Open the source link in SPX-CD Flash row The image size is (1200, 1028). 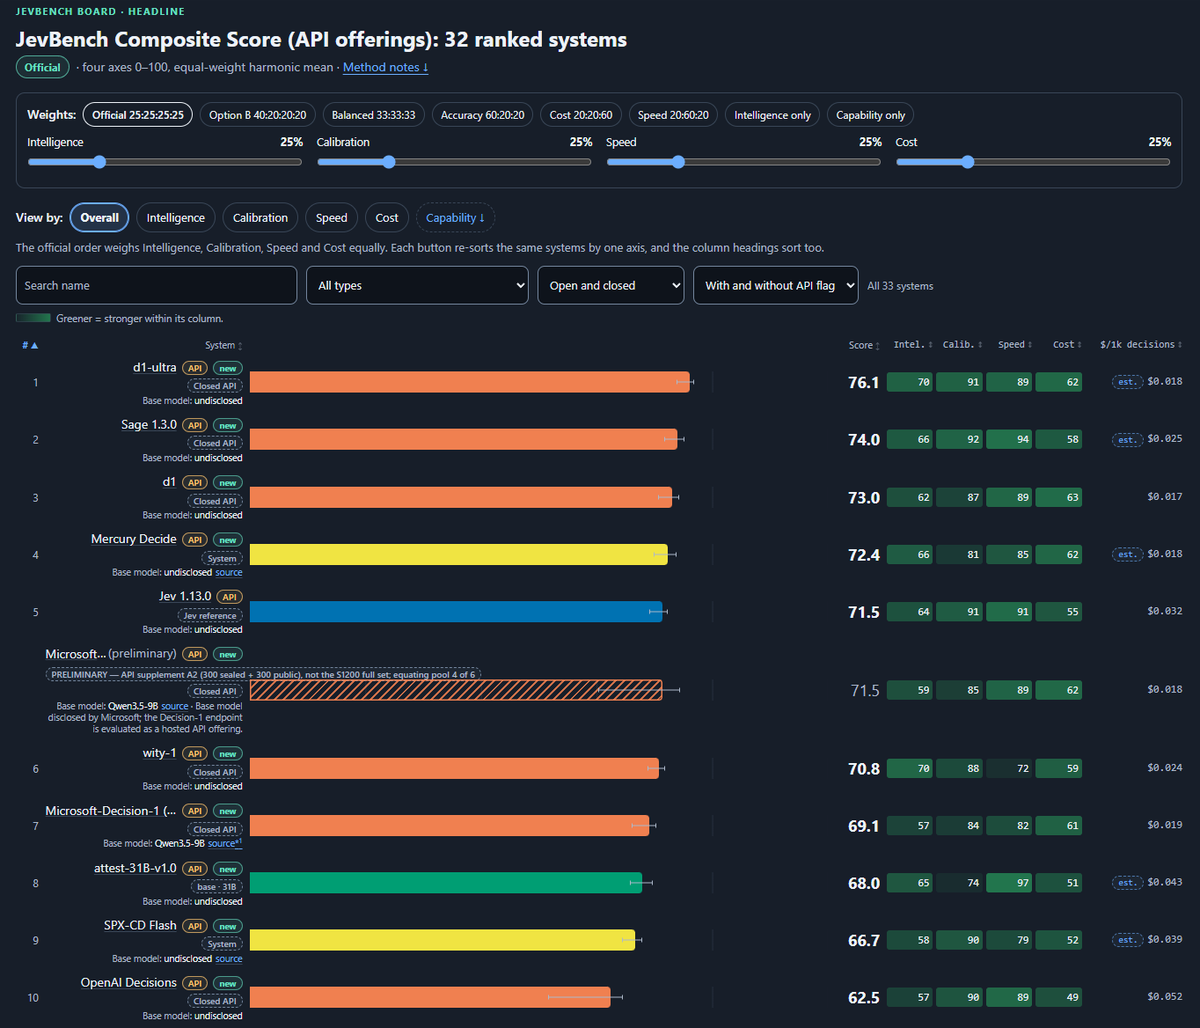[x=229, y=959]
